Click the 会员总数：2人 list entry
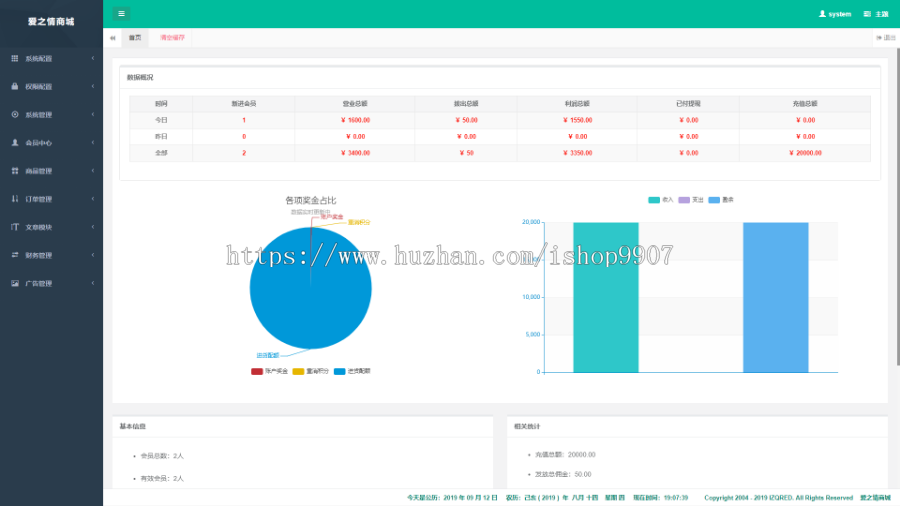The width and height of the screenshot is (900, 506). (x=162, y=456)
